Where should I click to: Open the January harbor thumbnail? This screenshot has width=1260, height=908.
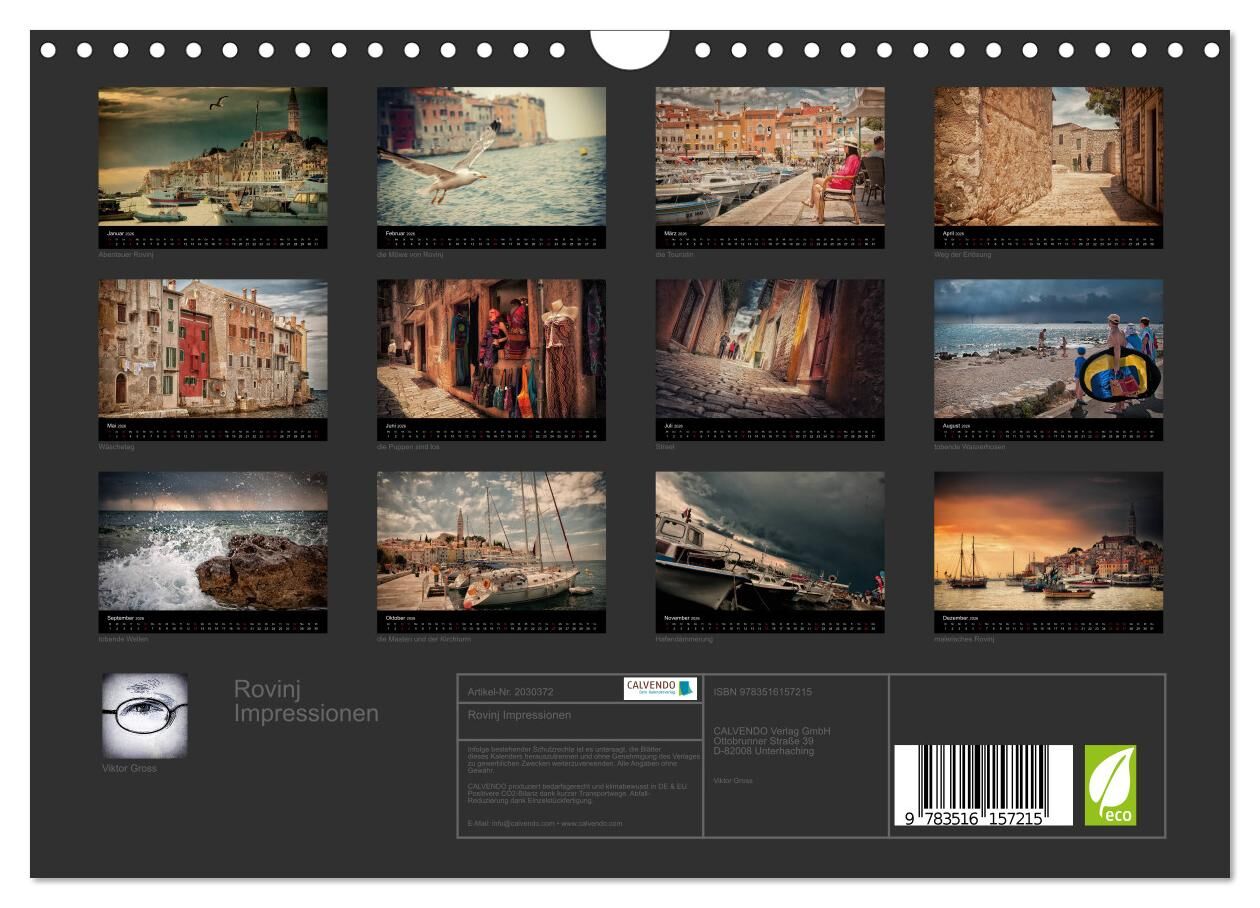213,156
